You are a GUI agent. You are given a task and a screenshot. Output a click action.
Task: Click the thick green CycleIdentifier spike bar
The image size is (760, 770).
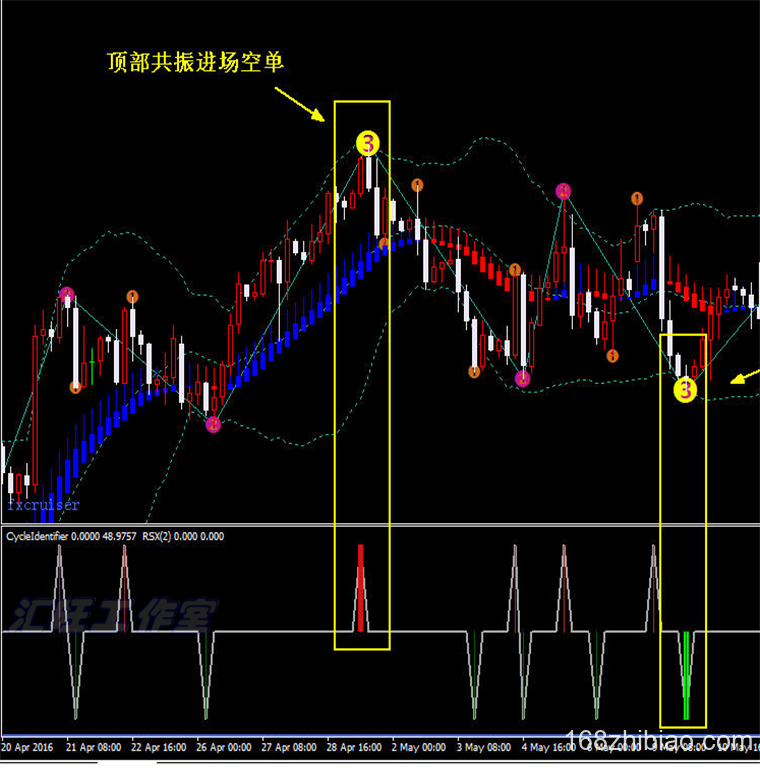[x=686, y=676]
